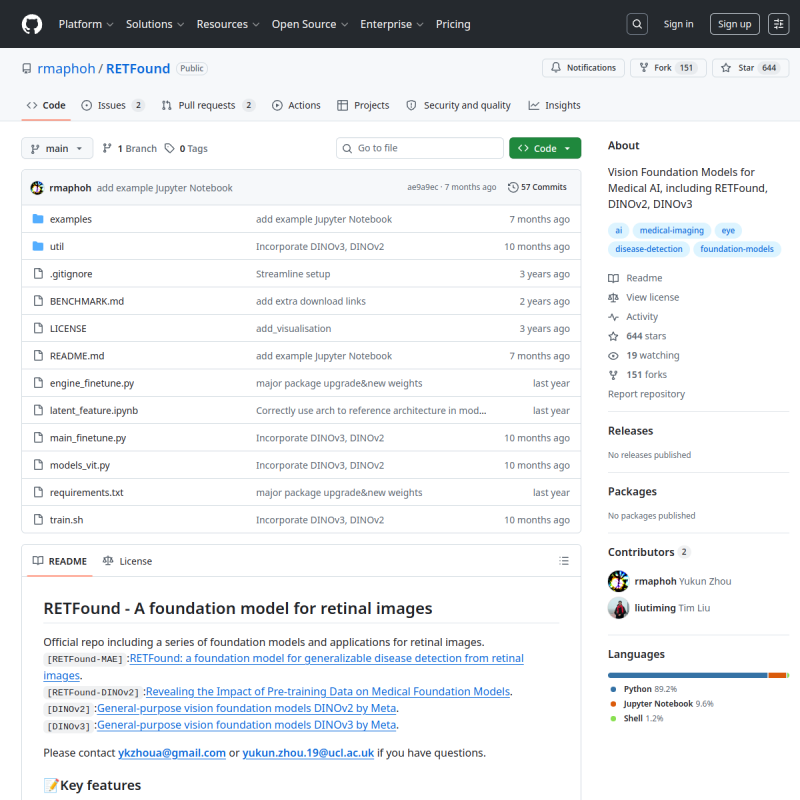Click the Python language bar segment
800x800 pixels.
coord(688,675)
